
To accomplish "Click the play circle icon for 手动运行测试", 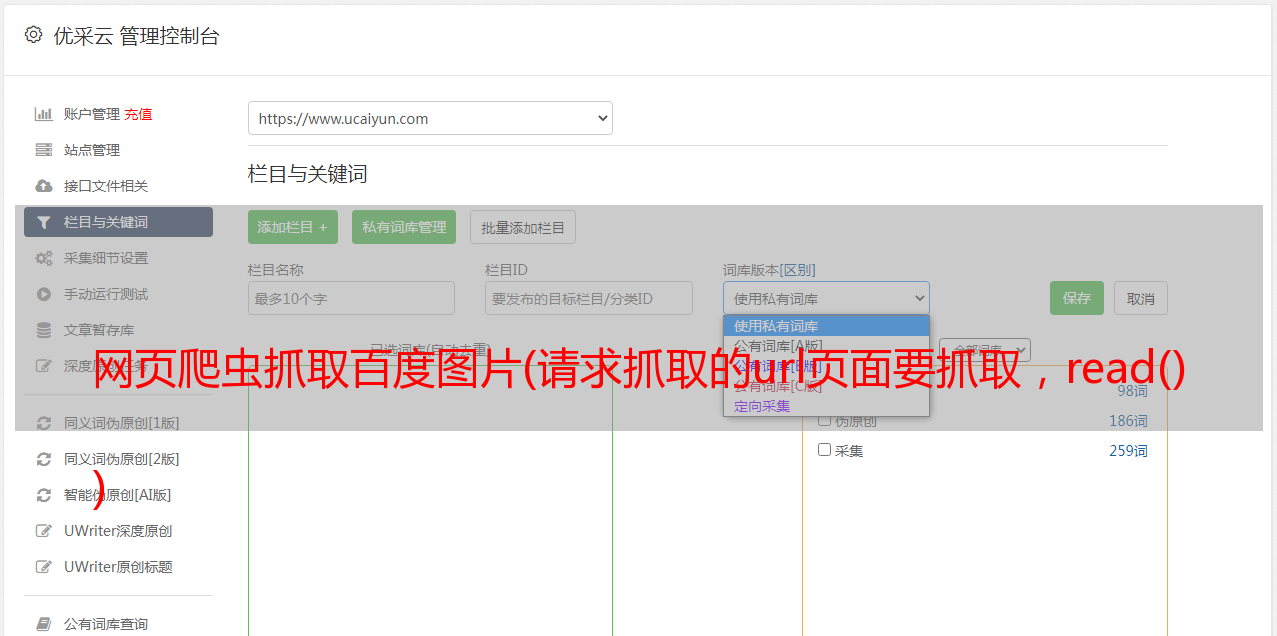I will pyautogui.click(x=43, y=294).
